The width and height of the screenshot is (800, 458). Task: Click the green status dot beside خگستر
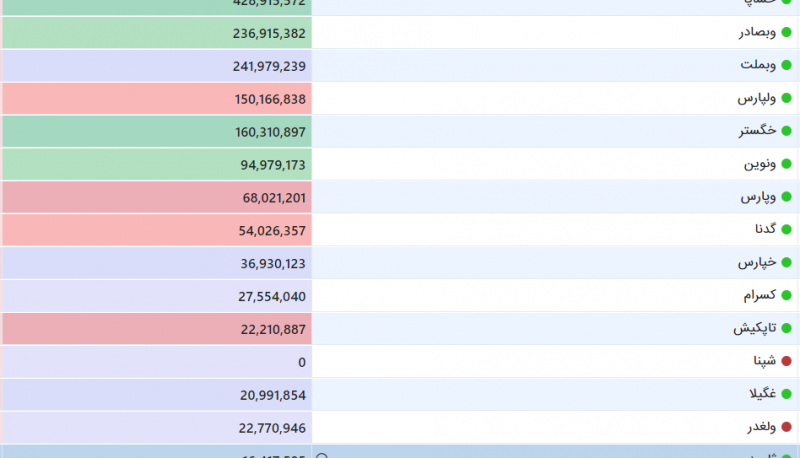(786, 131)
